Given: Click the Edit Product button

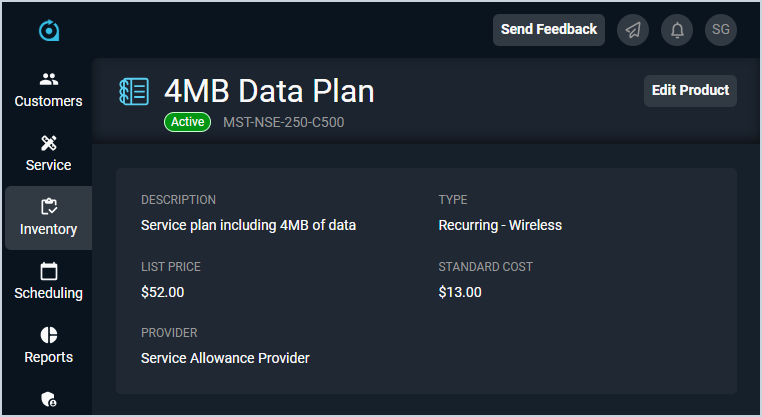Looking at the screenshot, I should (x=690, y=90).
